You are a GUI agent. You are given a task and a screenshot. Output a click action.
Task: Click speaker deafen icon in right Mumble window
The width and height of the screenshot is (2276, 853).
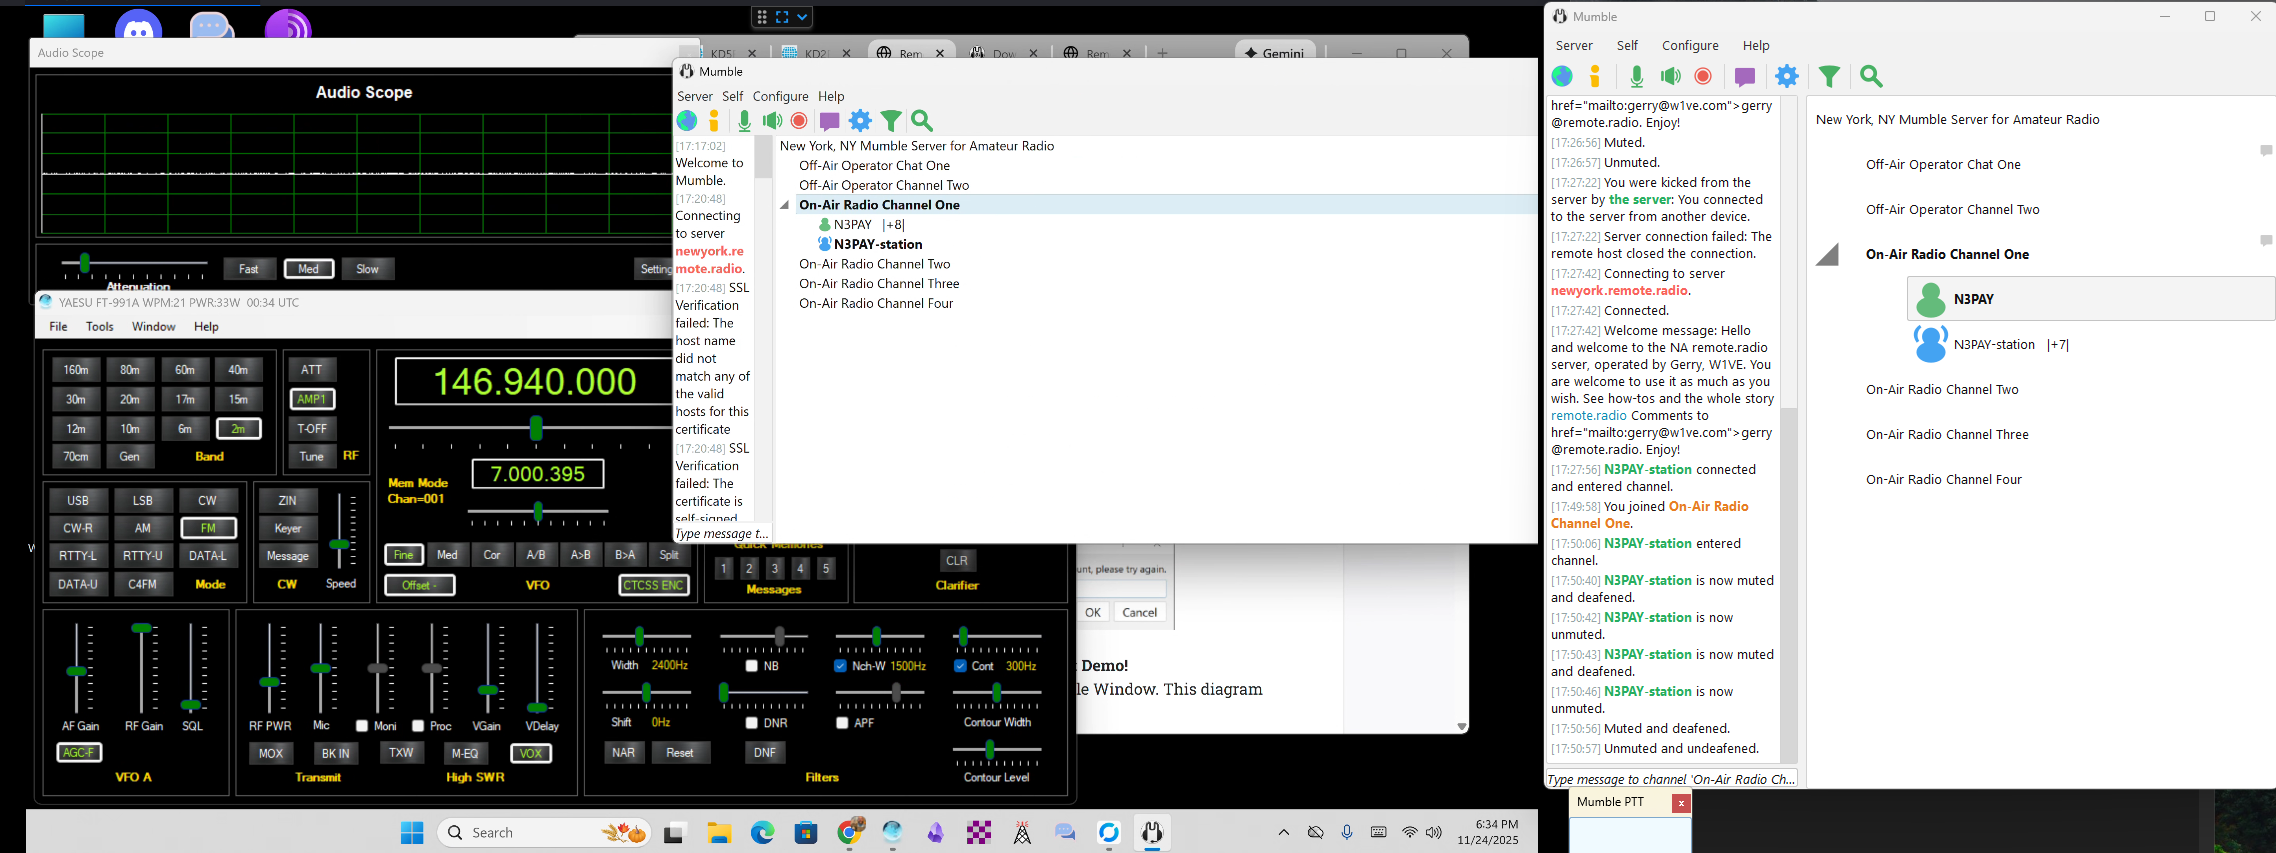pyautogui.click(x=1670, y=77)
